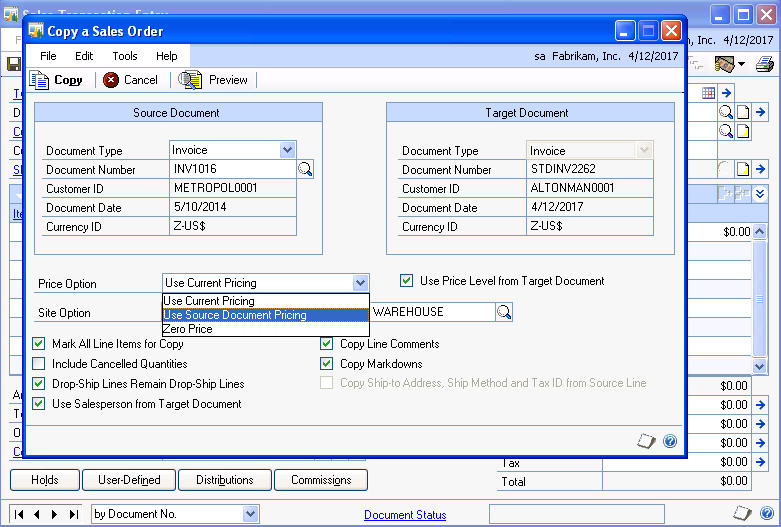781x527 pixels.
Task: Open the source Document Type dropdown
Action: click(x=287, y=150)
